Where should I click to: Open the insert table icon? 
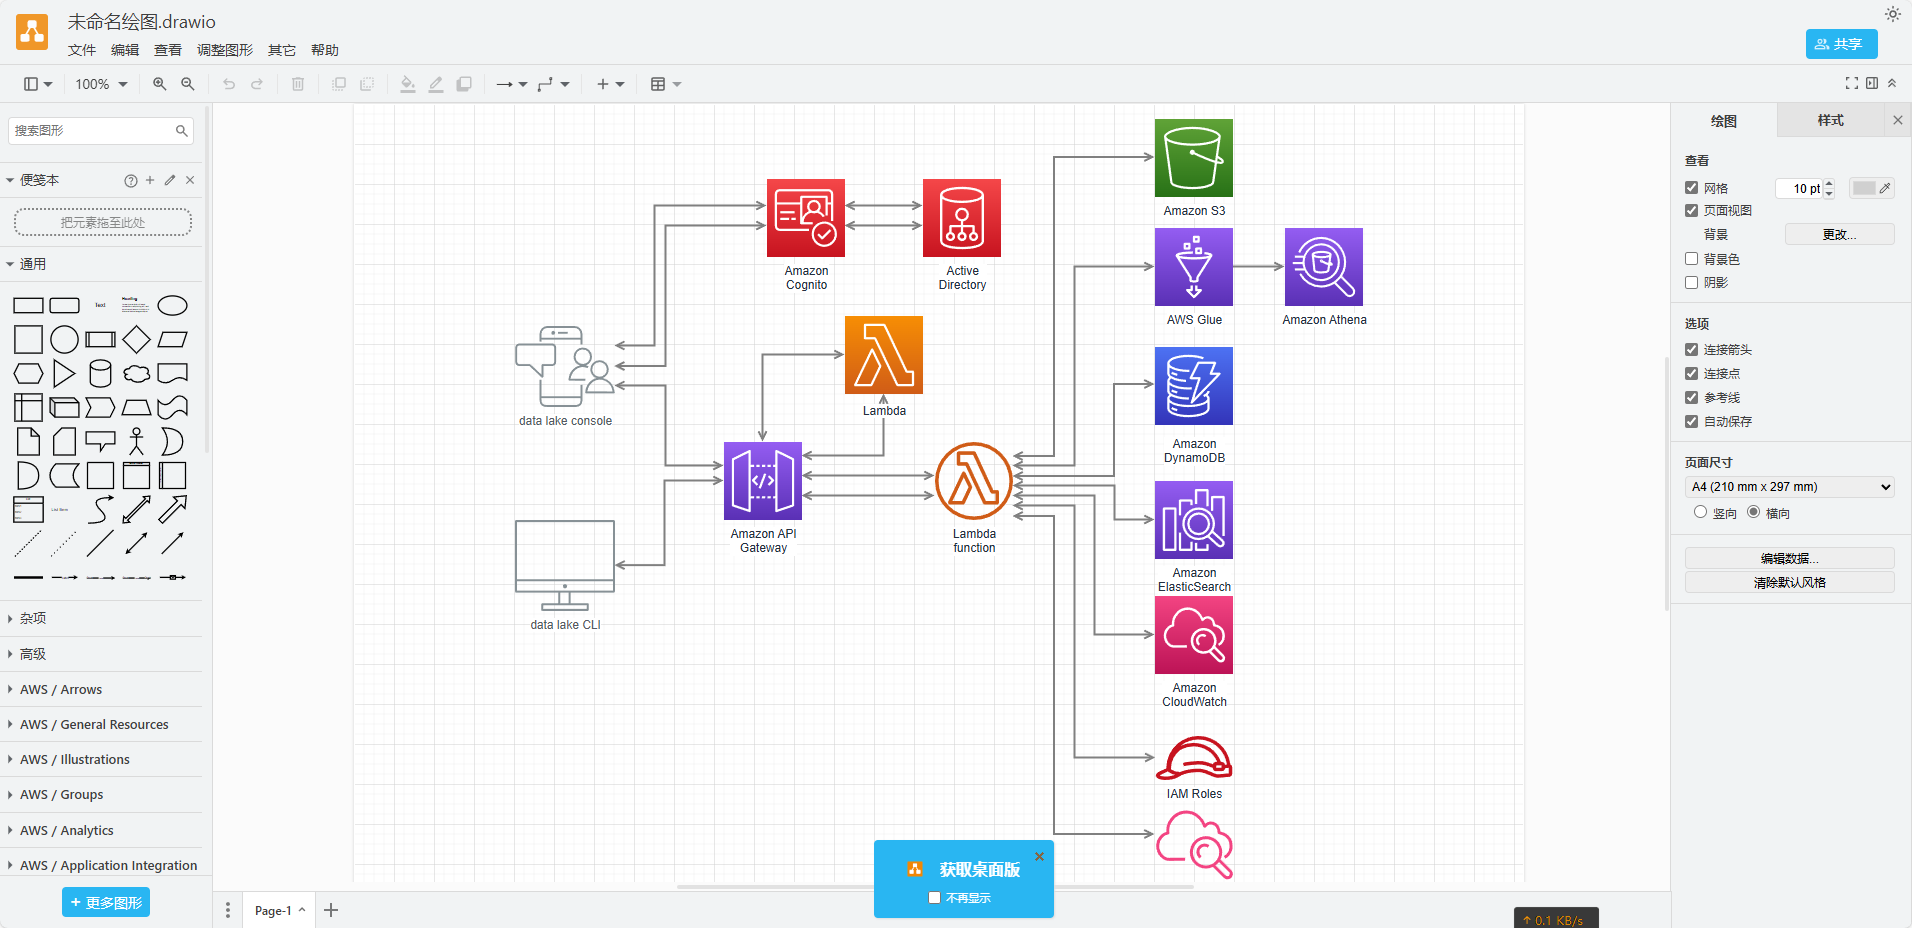click(x=665, y=85)
